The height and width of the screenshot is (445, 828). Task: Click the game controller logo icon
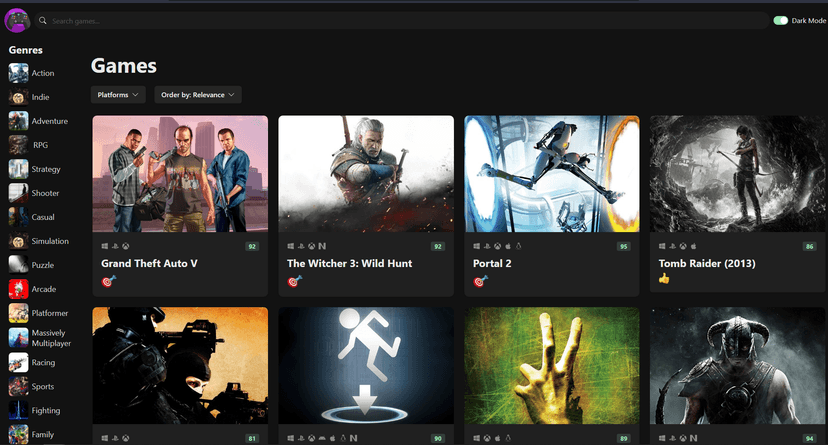click(x=17, y=21)
